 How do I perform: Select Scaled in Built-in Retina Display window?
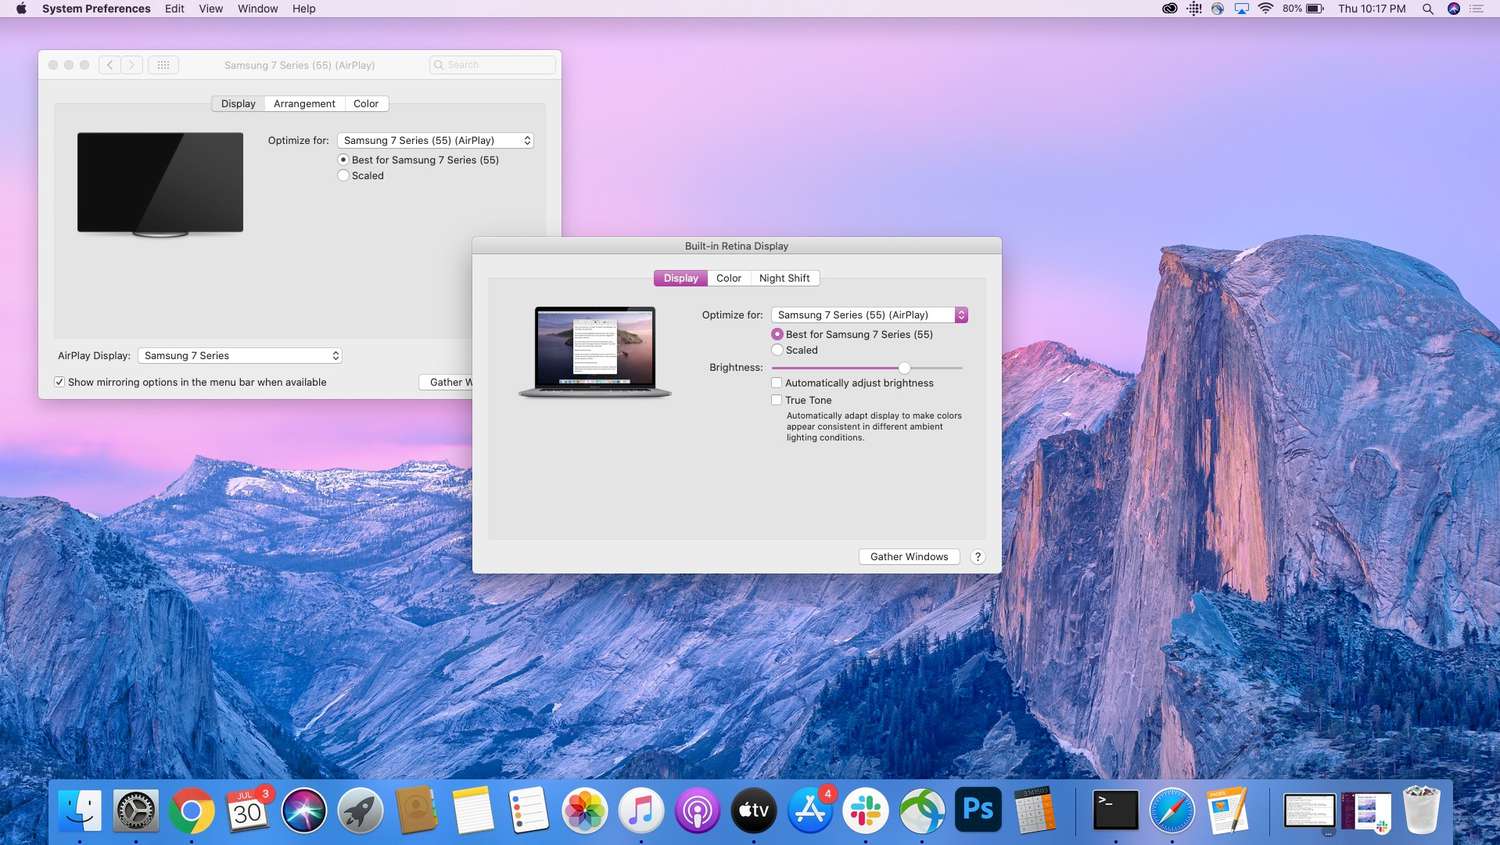777,350
